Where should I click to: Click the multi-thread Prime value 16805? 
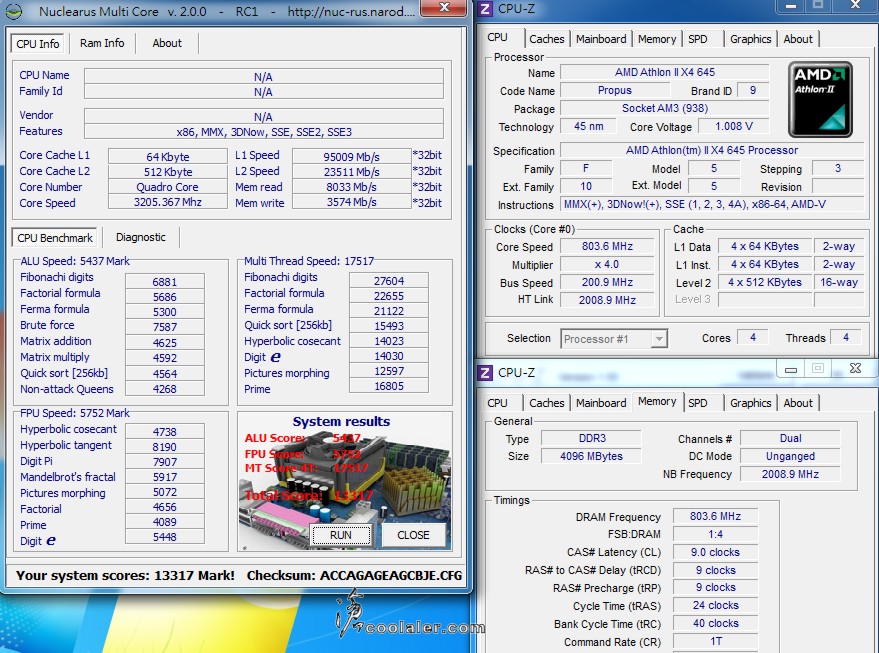388,386
